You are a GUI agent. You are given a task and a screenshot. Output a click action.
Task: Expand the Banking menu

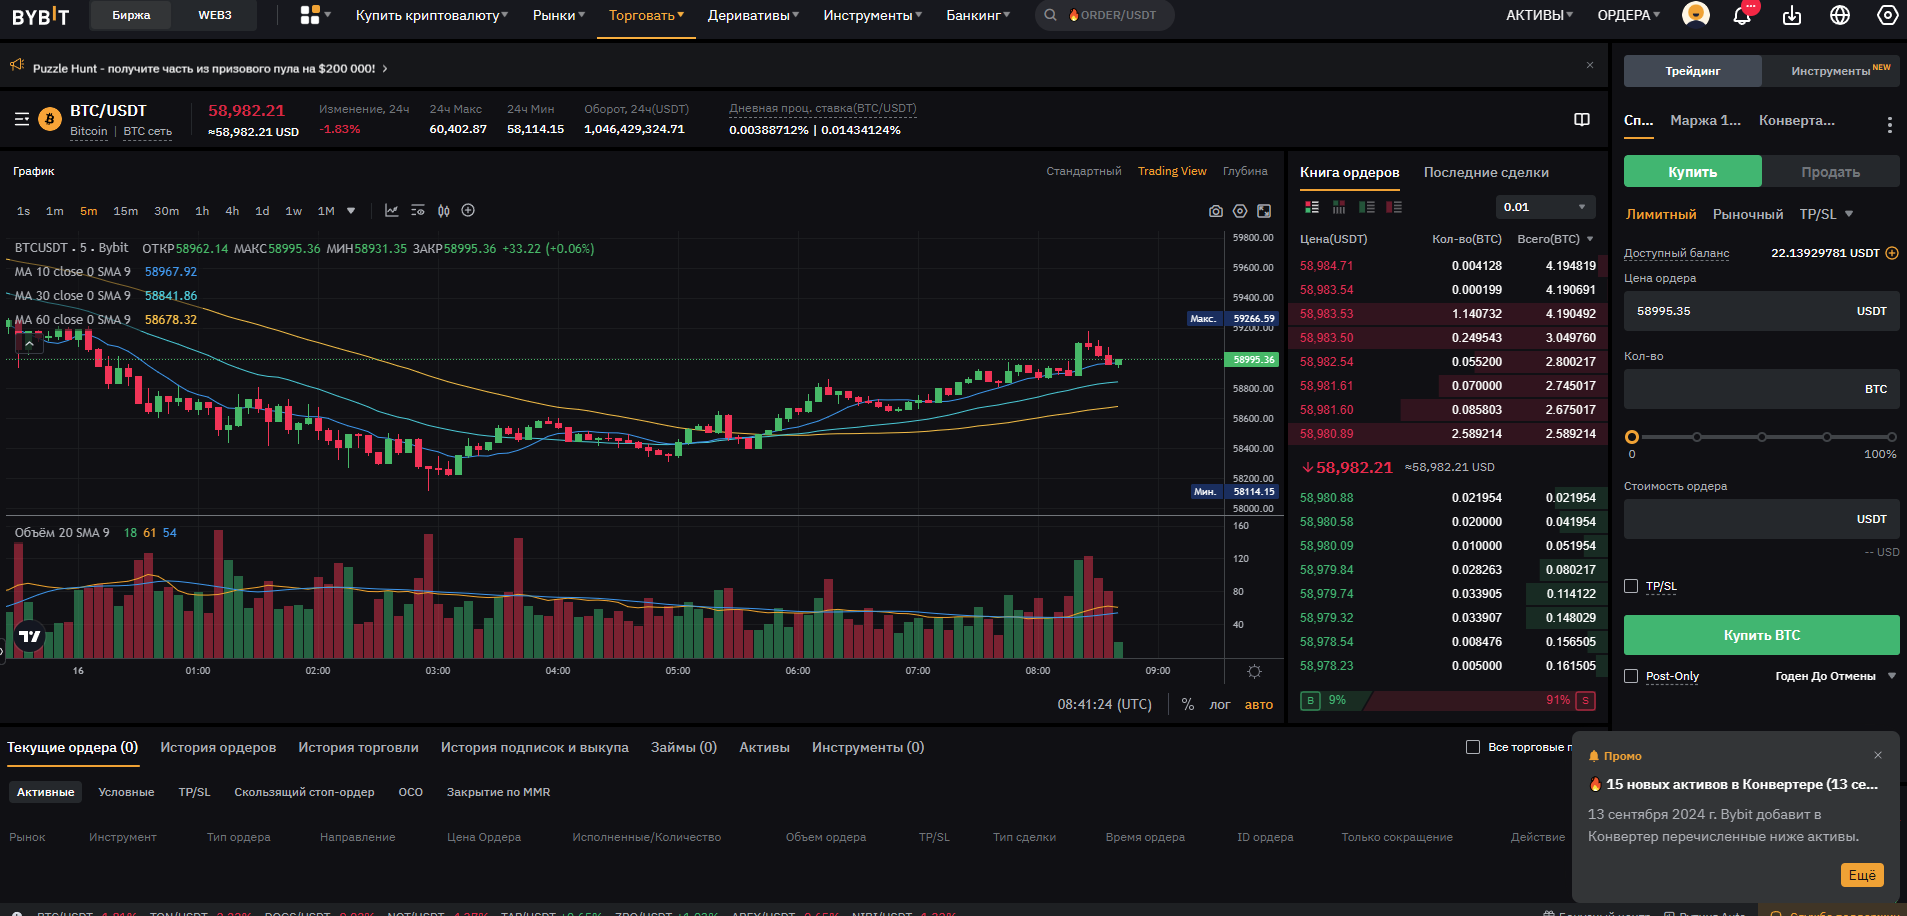coord(978,15)
